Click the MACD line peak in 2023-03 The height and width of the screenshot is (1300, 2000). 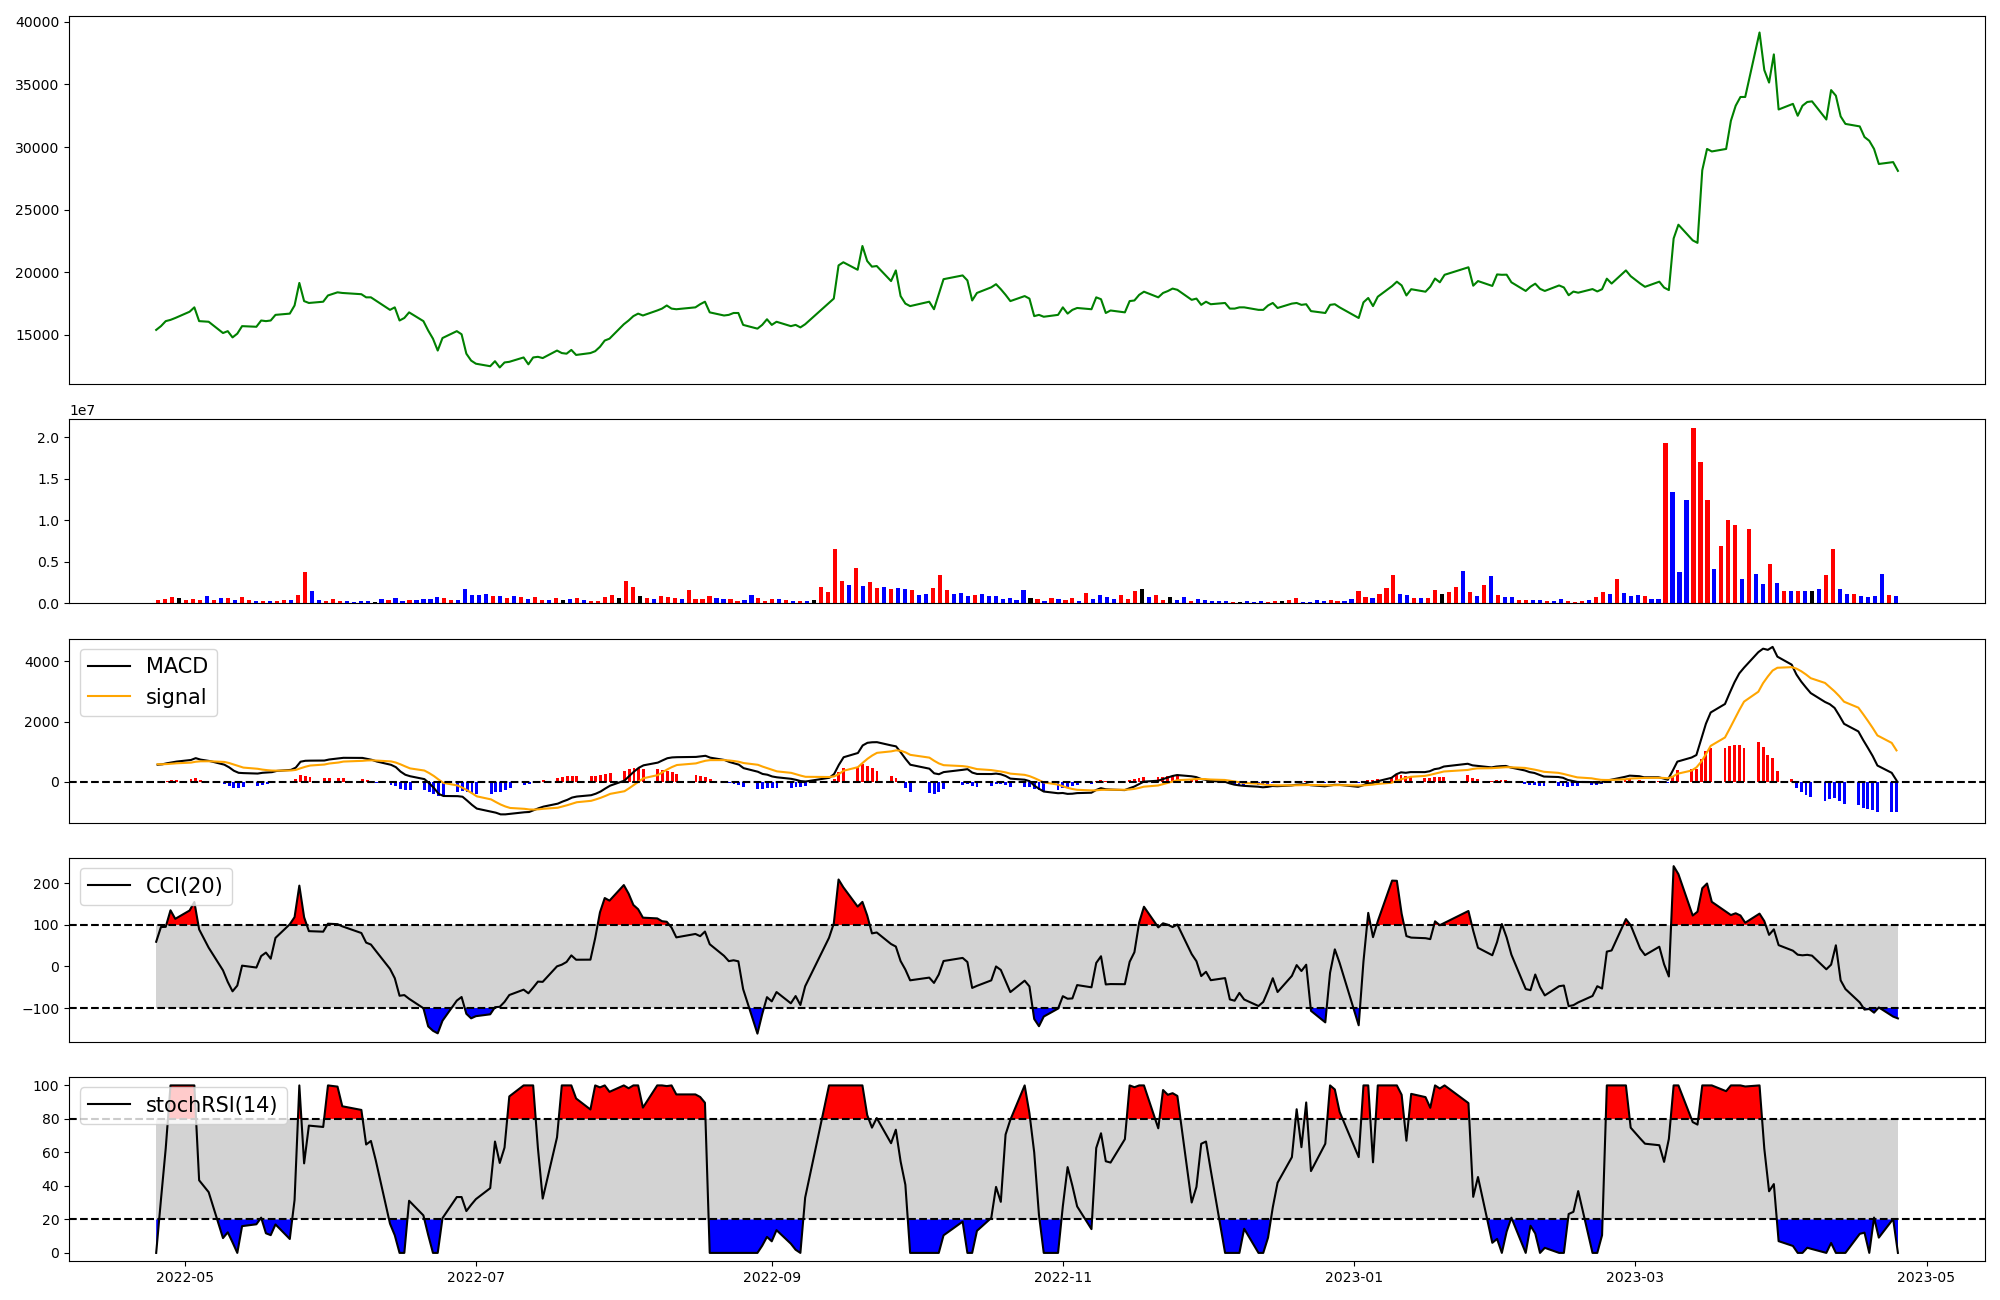coord(1772,647)
